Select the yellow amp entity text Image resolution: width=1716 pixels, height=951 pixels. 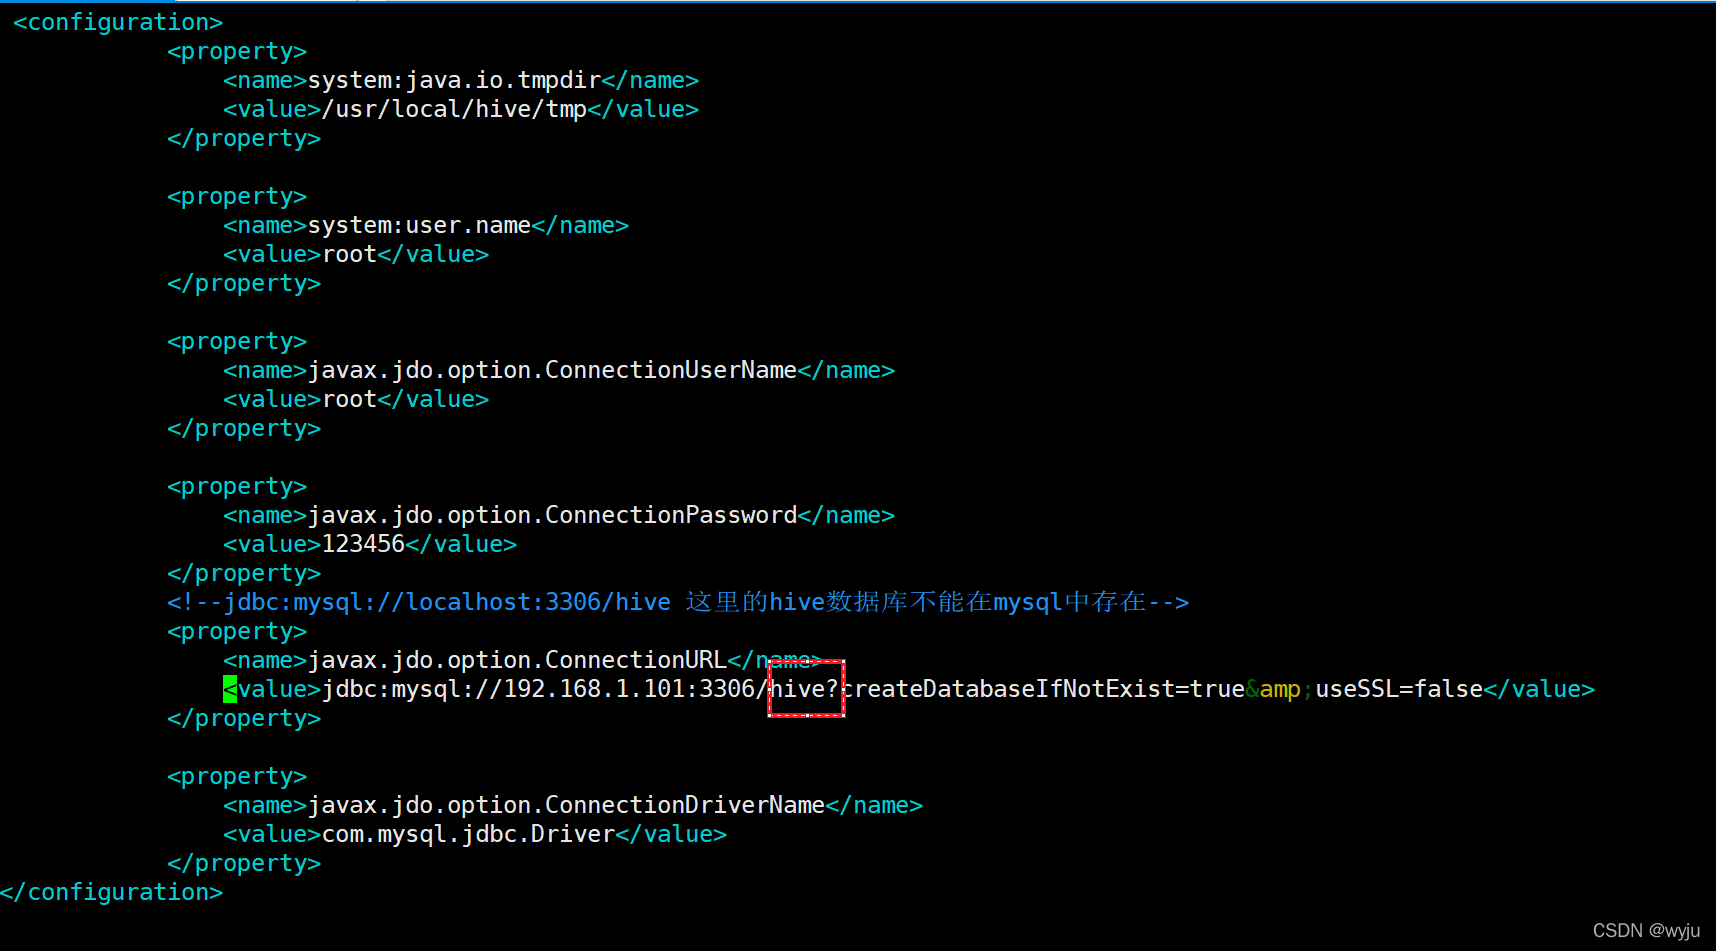coord(1277,689)
